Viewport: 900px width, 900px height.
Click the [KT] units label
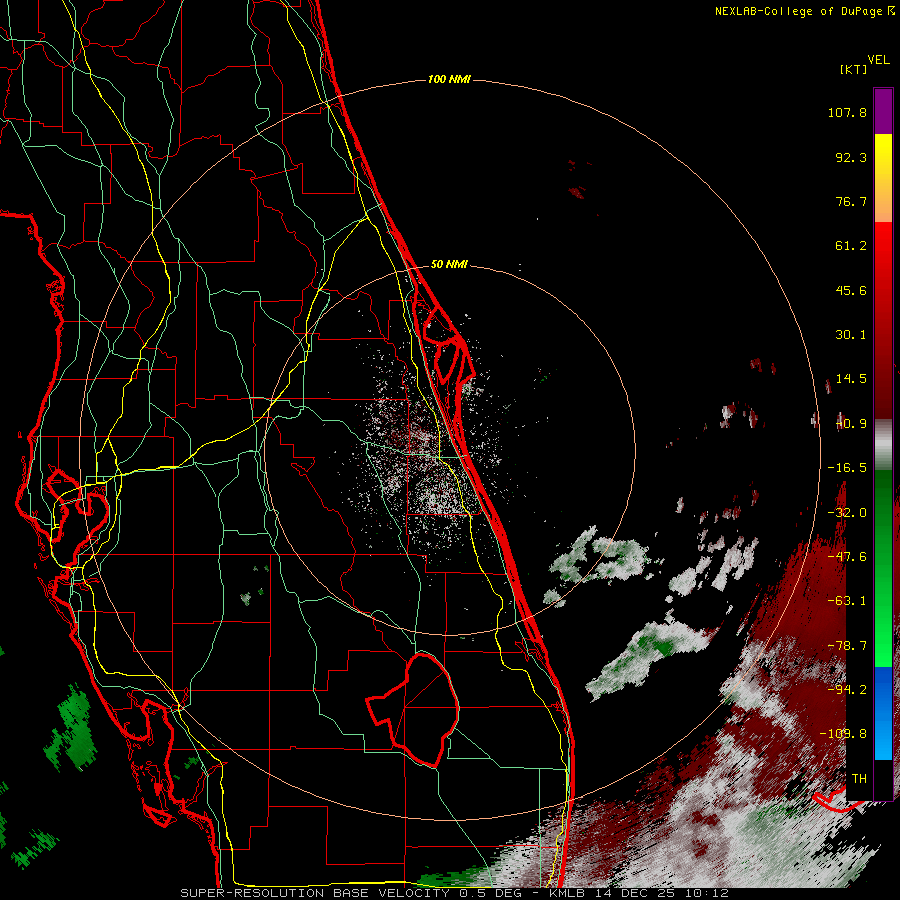point(853,69)
